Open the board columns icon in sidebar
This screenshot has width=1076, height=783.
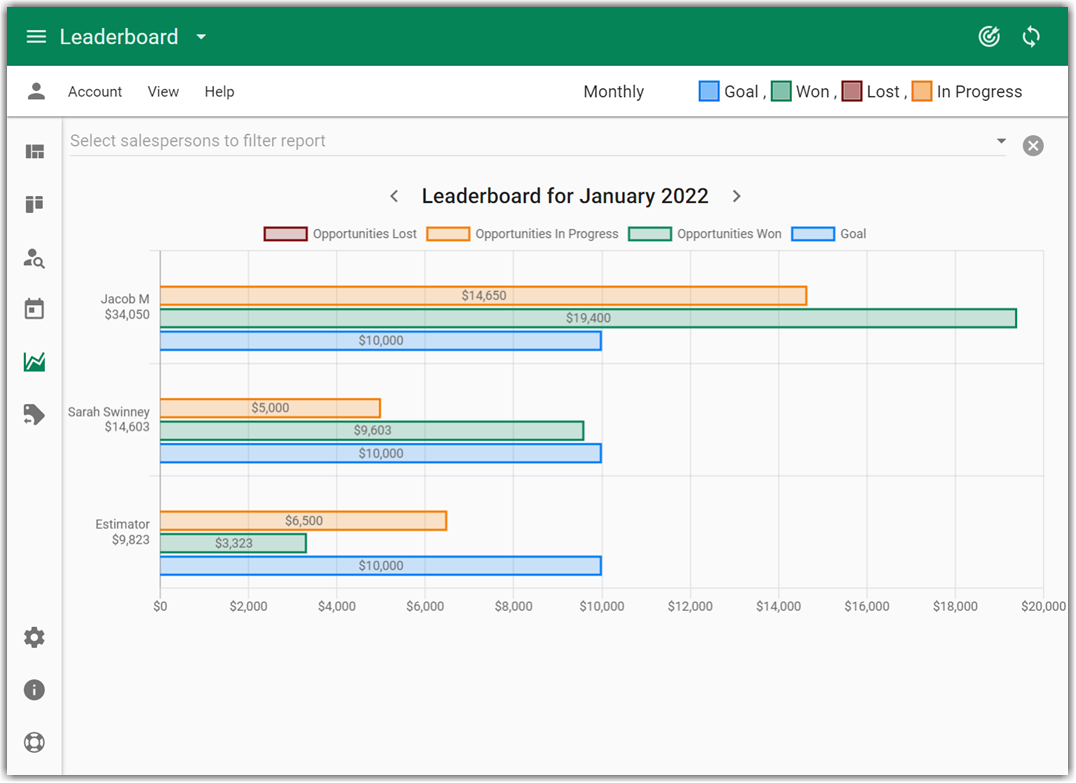[34, 204]
